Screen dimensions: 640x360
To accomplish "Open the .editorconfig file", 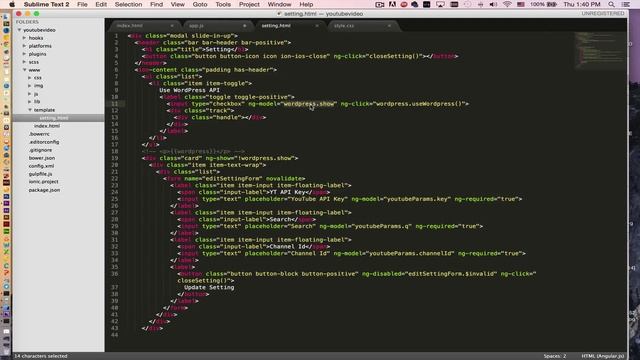I will tap(44, 142).
